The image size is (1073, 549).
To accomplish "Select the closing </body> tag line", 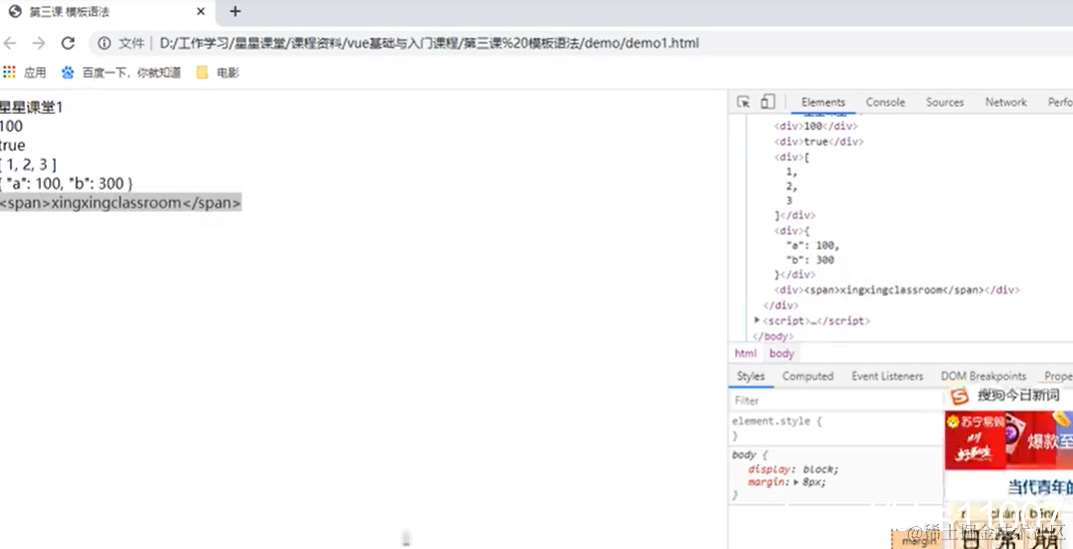I will tap(773, 336).
